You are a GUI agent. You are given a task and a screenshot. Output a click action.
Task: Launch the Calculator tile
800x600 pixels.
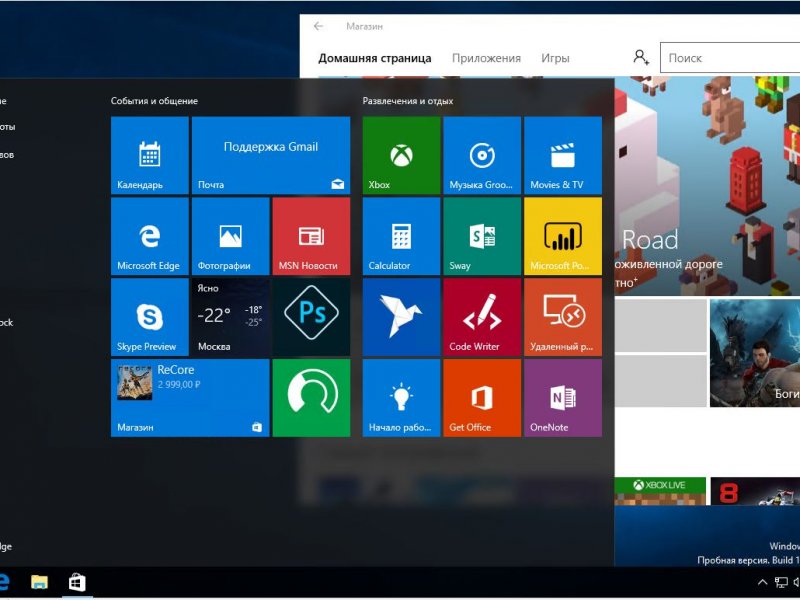click(402, 236)
